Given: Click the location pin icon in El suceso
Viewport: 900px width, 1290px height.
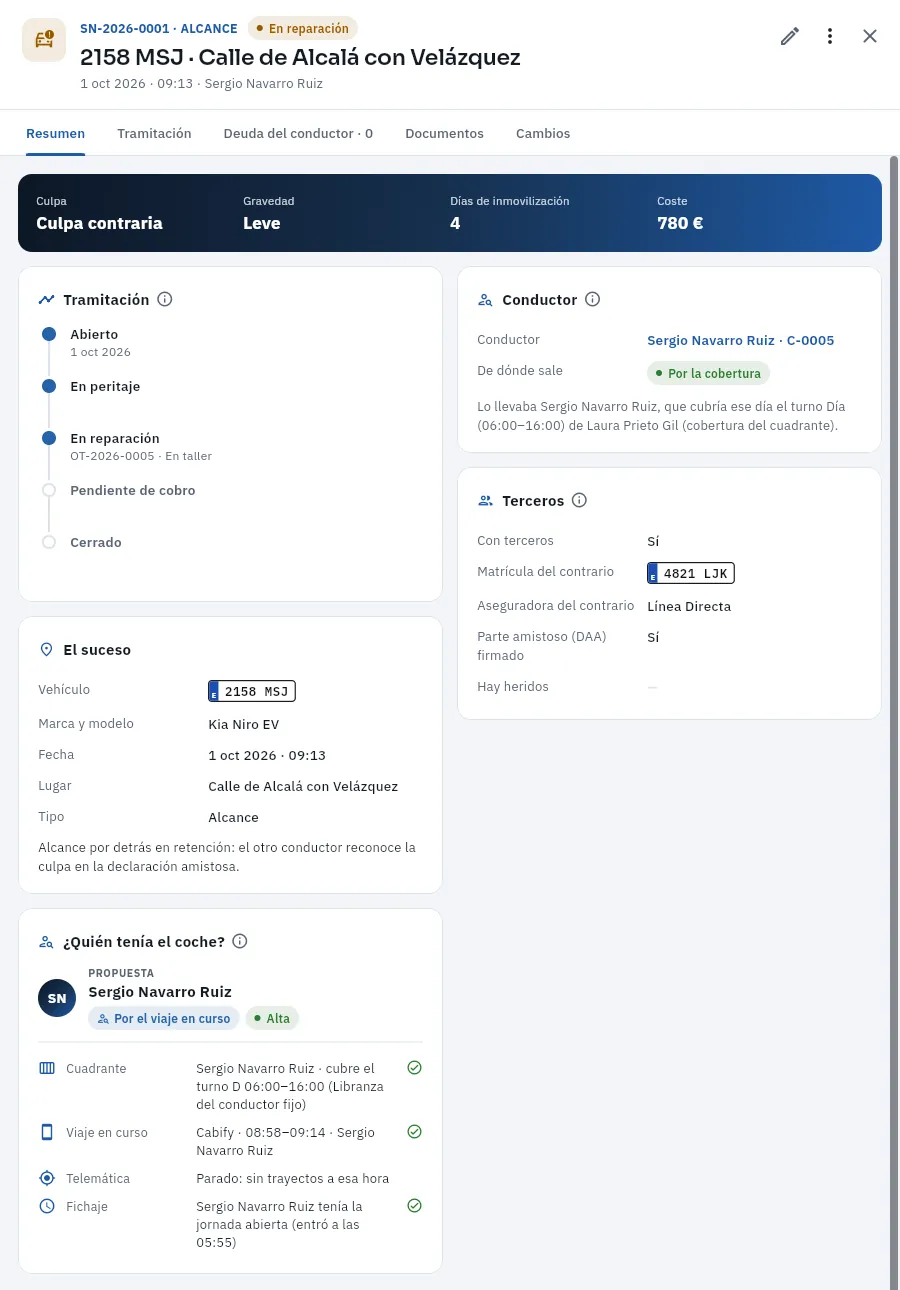Looking at the screenshot, I should (46, 649).
